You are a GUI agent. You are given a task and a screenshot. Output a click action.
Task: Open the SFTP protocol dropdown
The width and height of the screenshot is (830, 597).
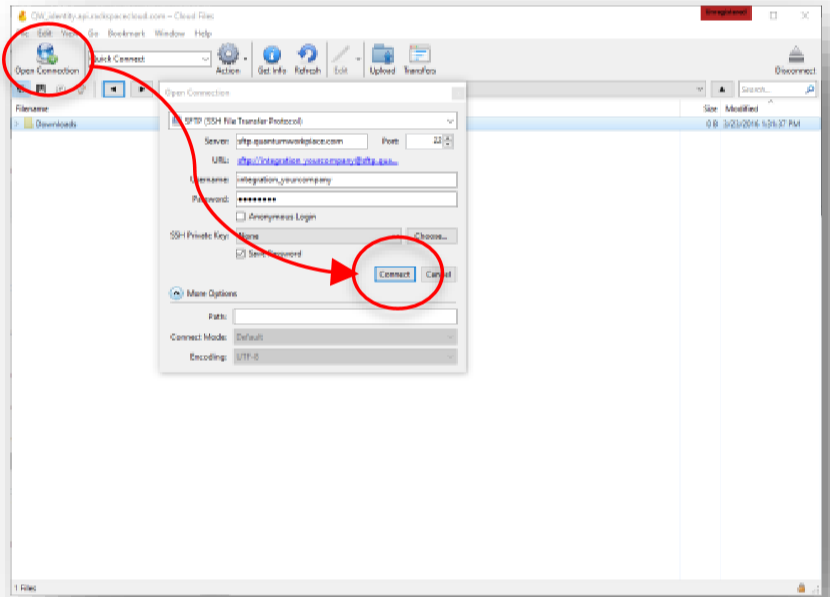pyautogui.click(x=449, y=120)
